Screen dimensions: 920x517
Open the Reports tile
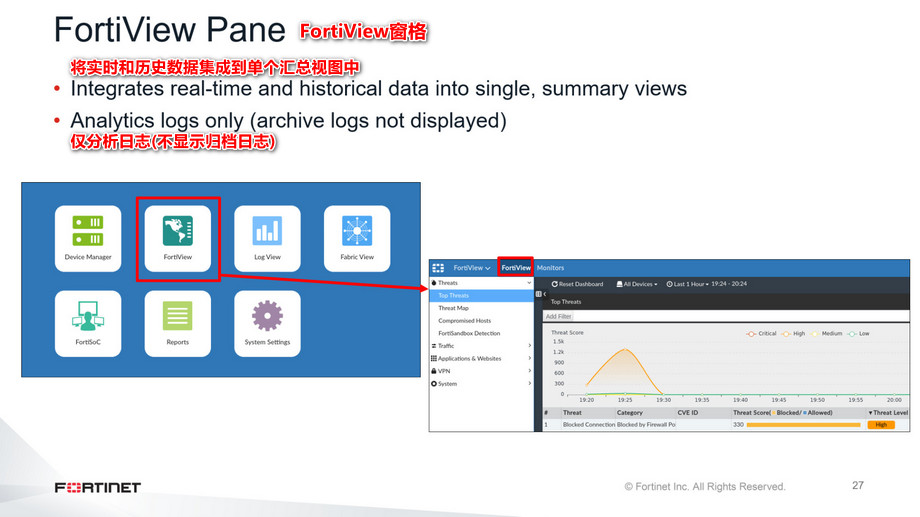tap(178, 323)
